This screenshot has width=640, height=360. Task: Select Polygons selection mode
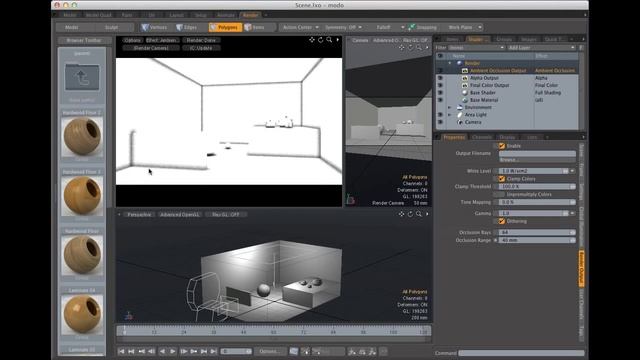pos(225,27)
